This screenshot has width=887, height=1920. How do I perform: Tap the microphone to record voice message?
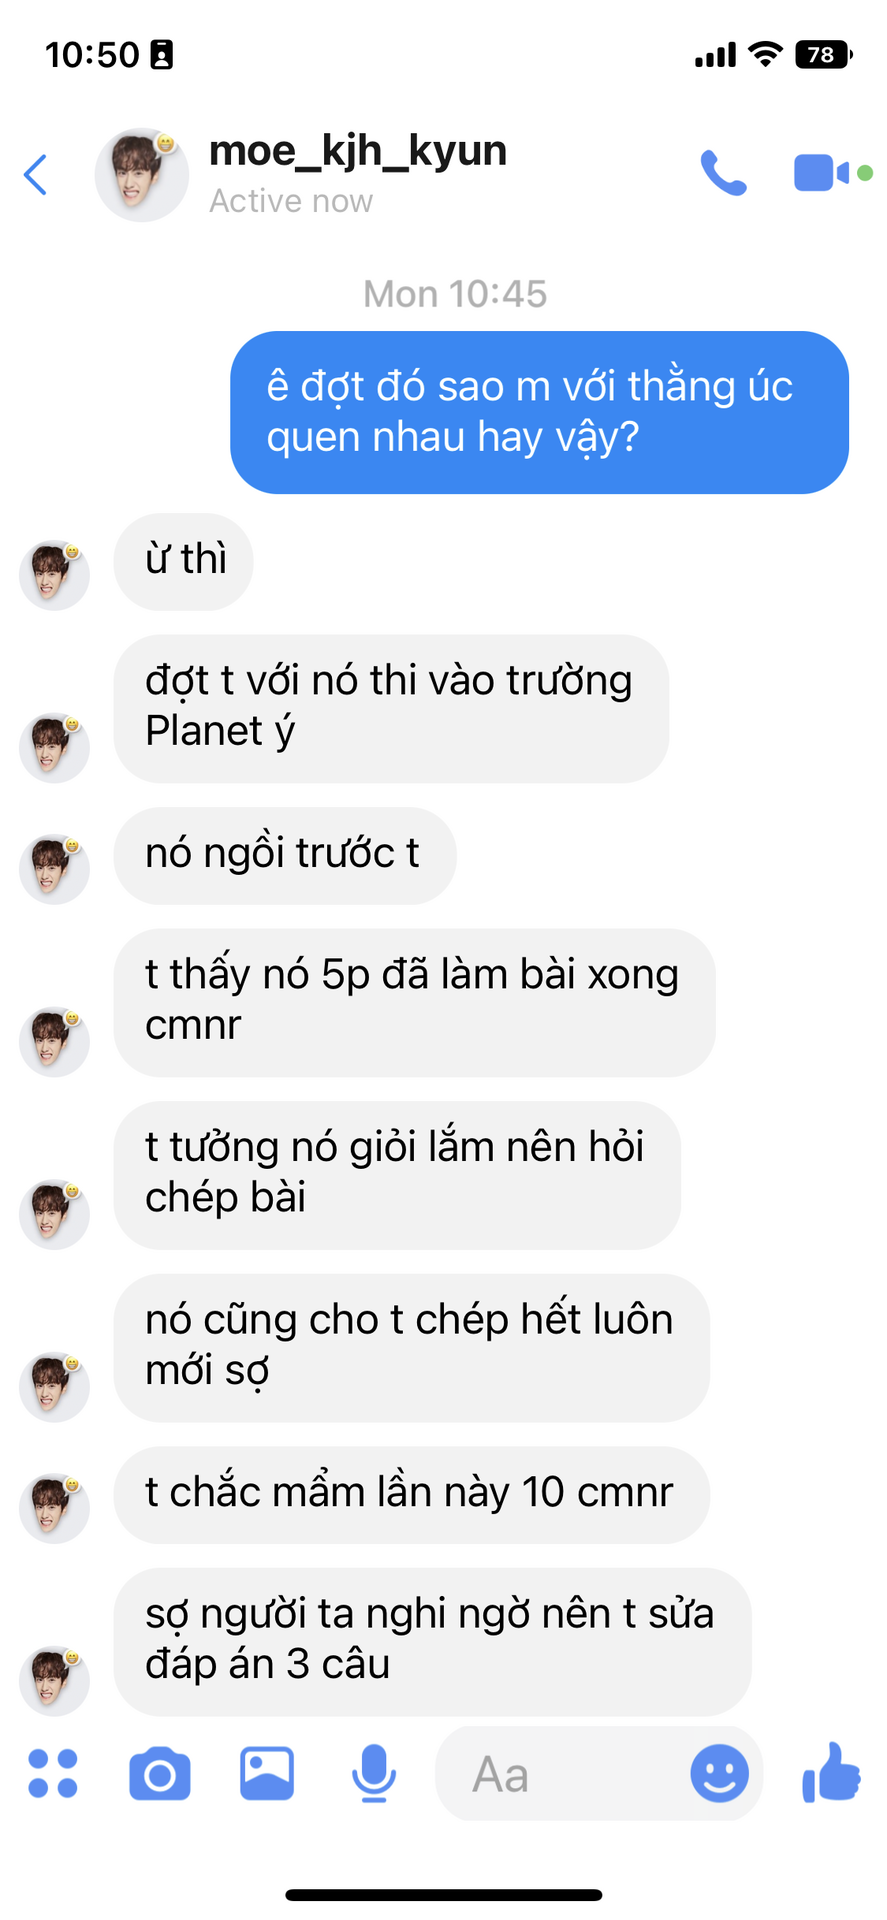click(374, 1774)
